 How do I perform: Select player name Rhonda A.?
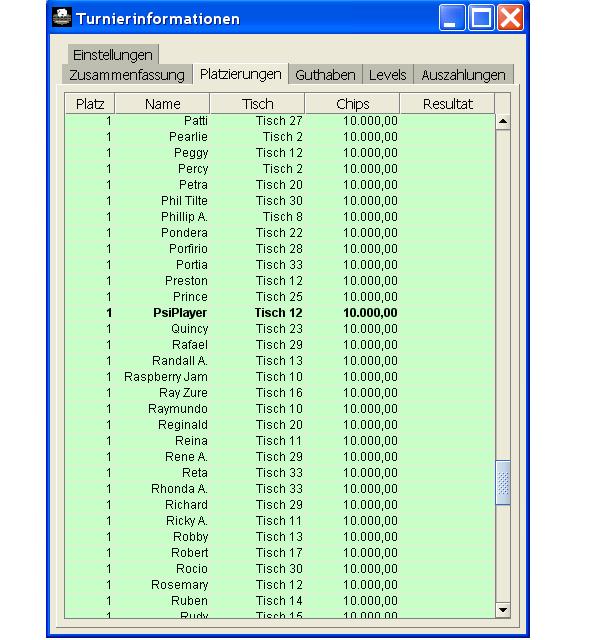[x=179, y=489]
